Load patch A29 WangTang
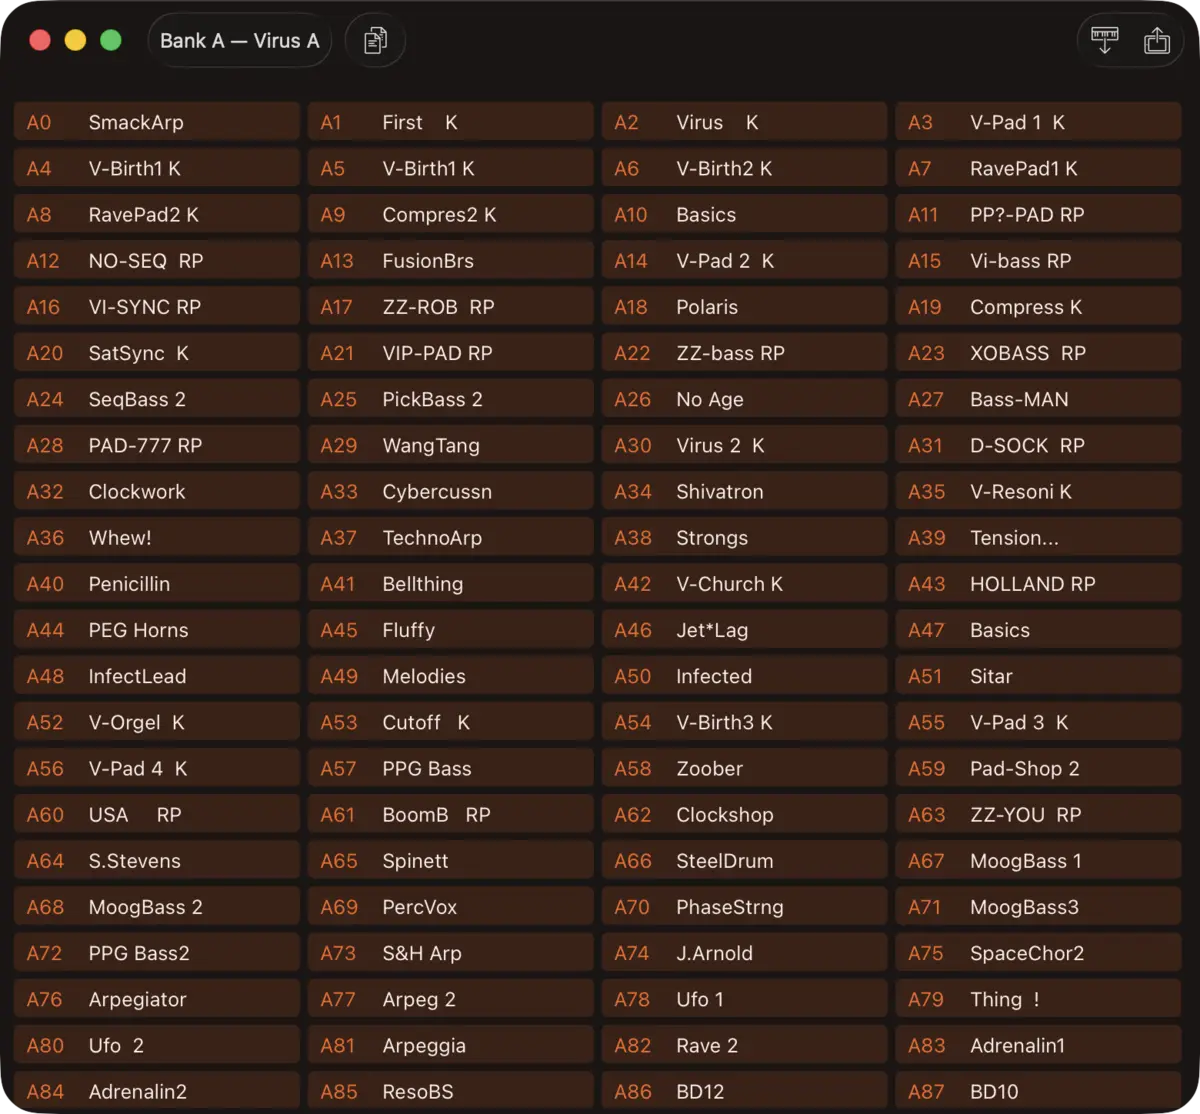This screenshot has width=1200, height=1114. 451,446
